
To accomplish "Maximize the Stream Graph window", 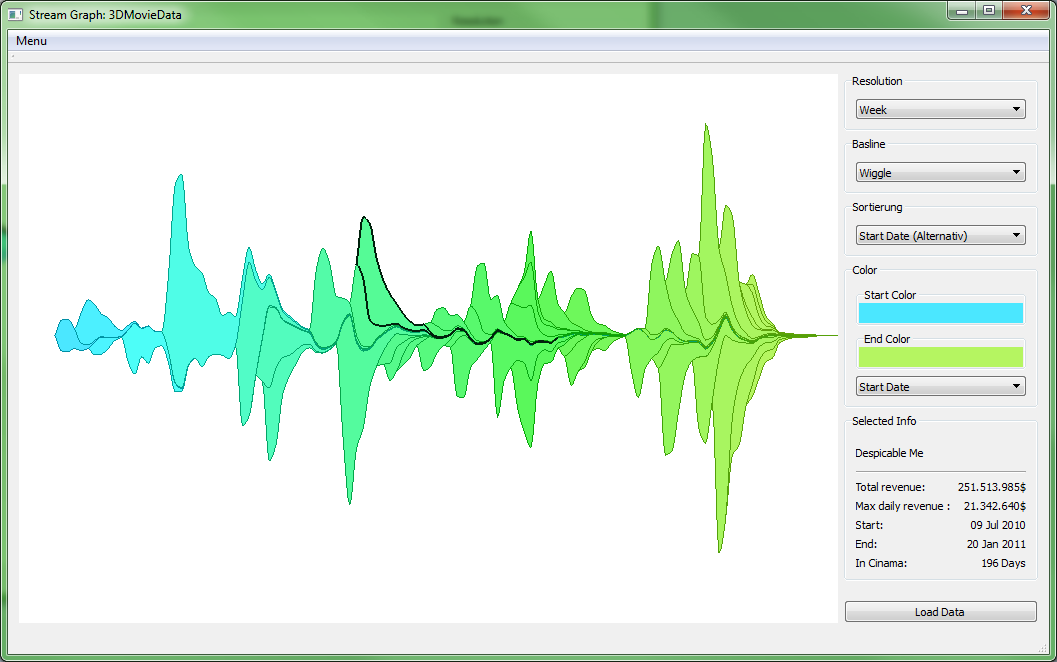I will (x=988, y=10).
